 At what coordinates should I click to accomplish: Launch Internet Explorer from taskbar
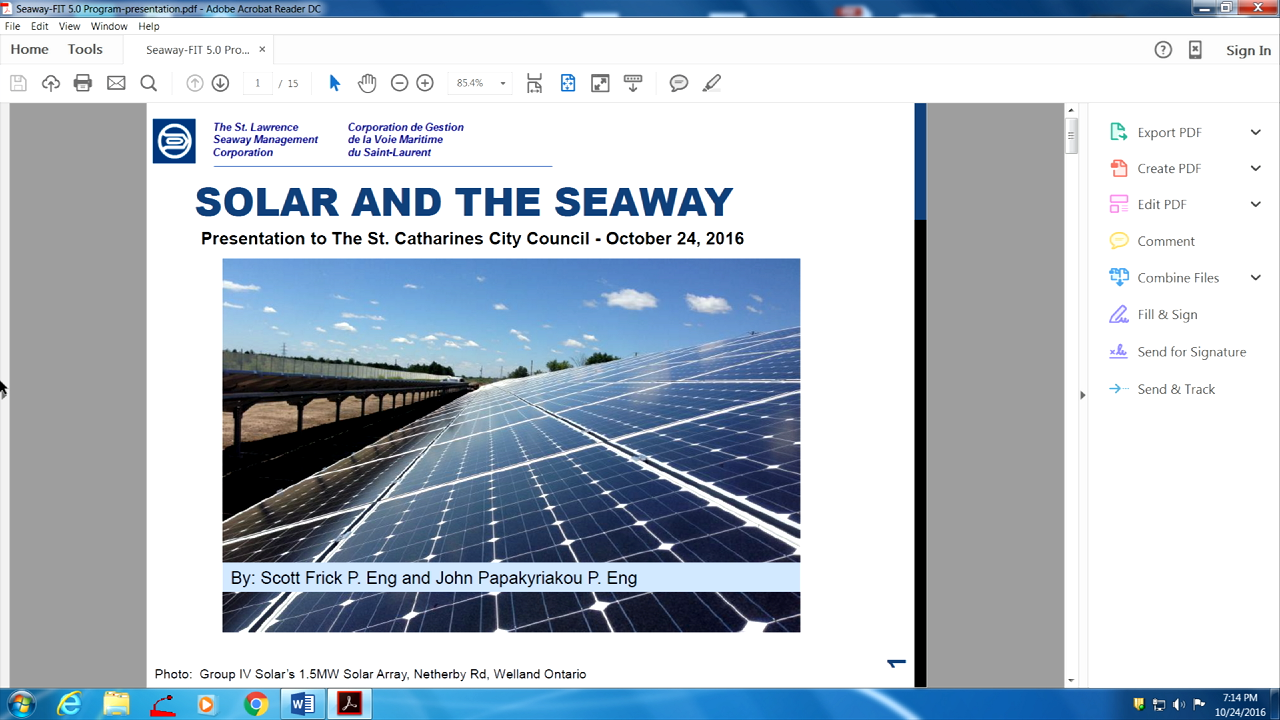click(69, 704)
